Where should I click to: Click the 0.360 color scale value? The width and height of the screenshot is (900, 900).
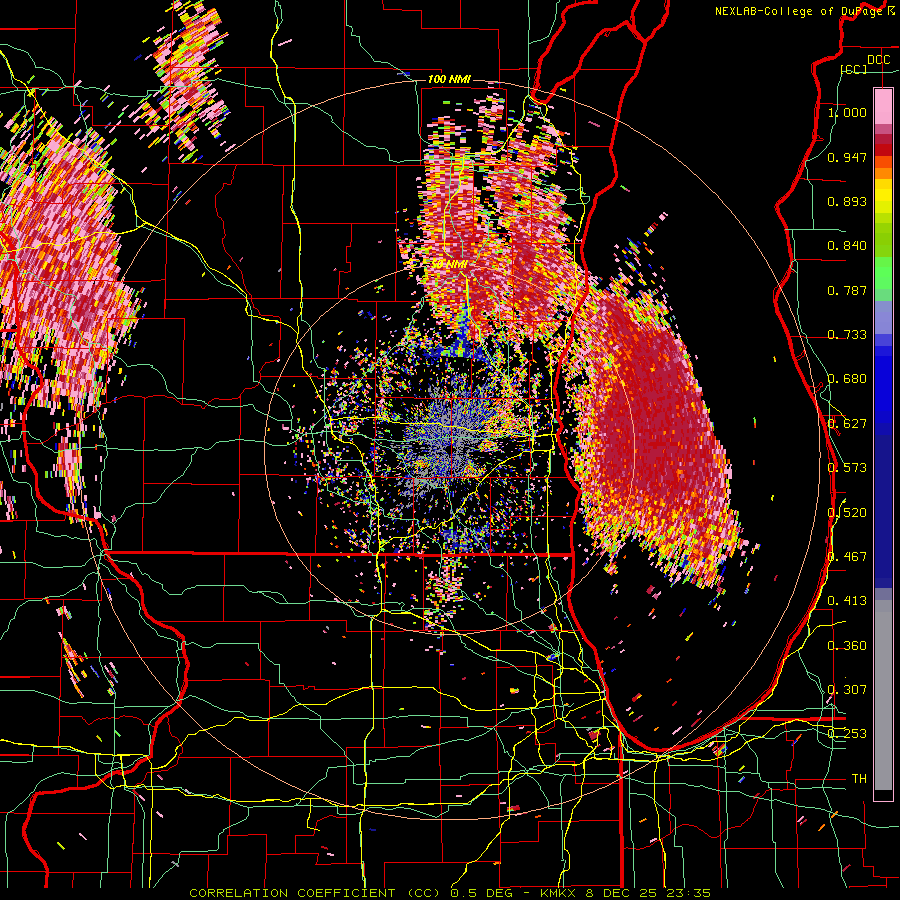tap(847, 646)
